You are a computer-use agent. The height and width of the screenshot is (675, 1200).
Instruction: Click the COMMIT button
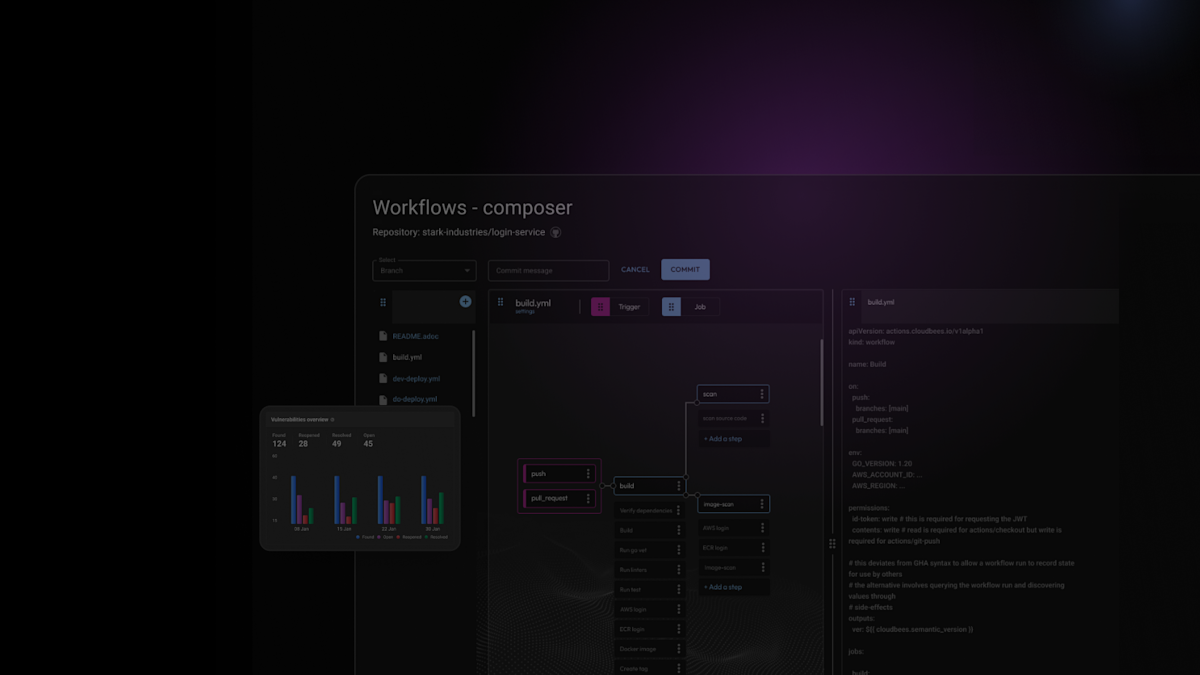685,270
